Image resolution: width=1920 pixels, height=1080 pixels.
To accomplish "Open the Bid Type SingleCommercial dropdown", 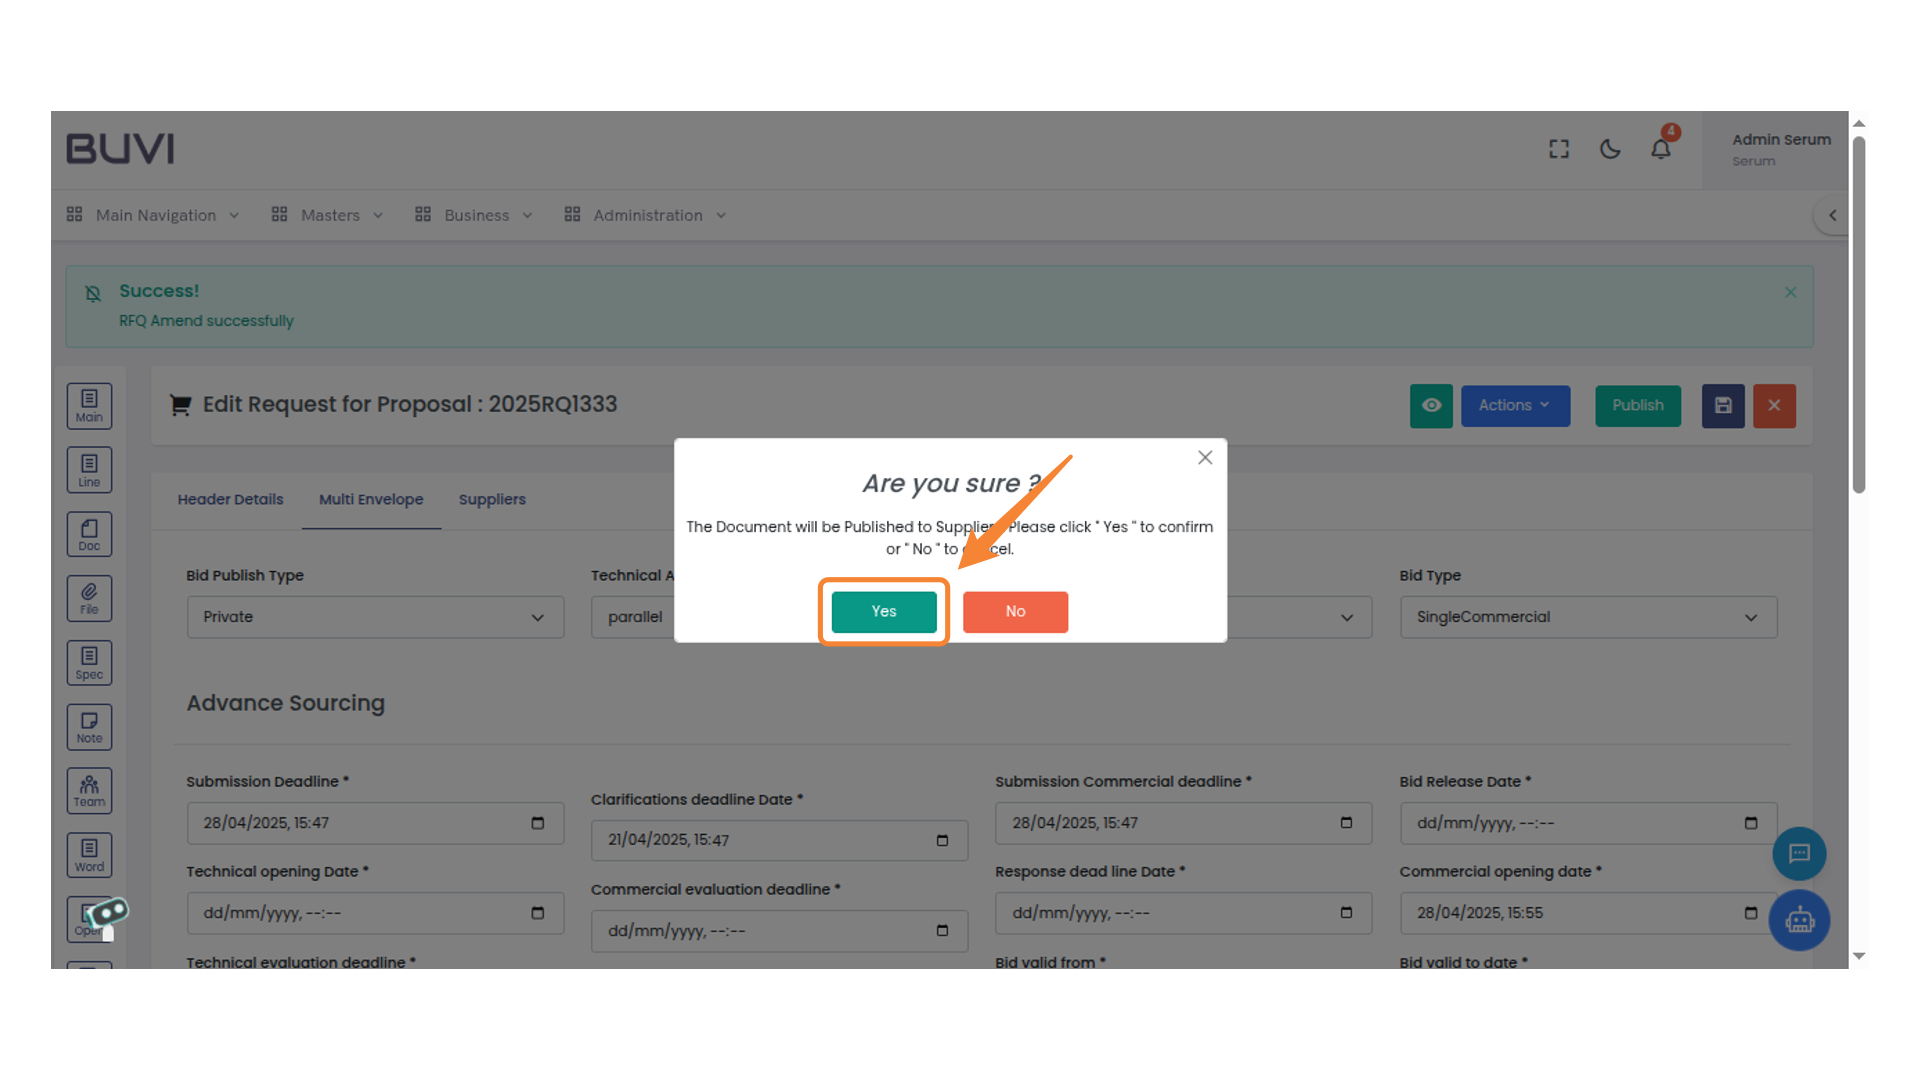I will click(x=1588, y=617).
